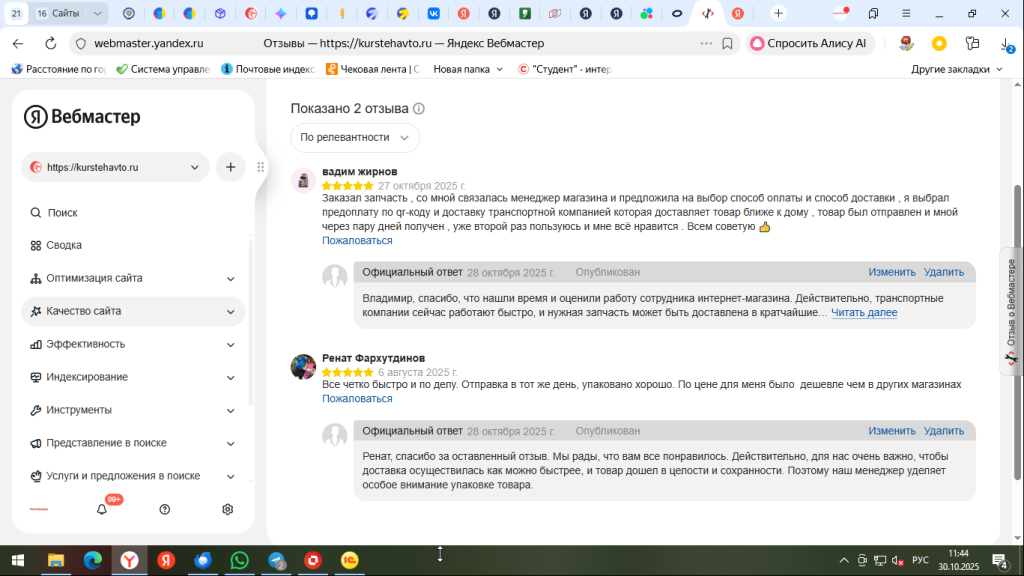Reload the page with refresh icon
Viewport: 1024px width, 576px height.
50,44
